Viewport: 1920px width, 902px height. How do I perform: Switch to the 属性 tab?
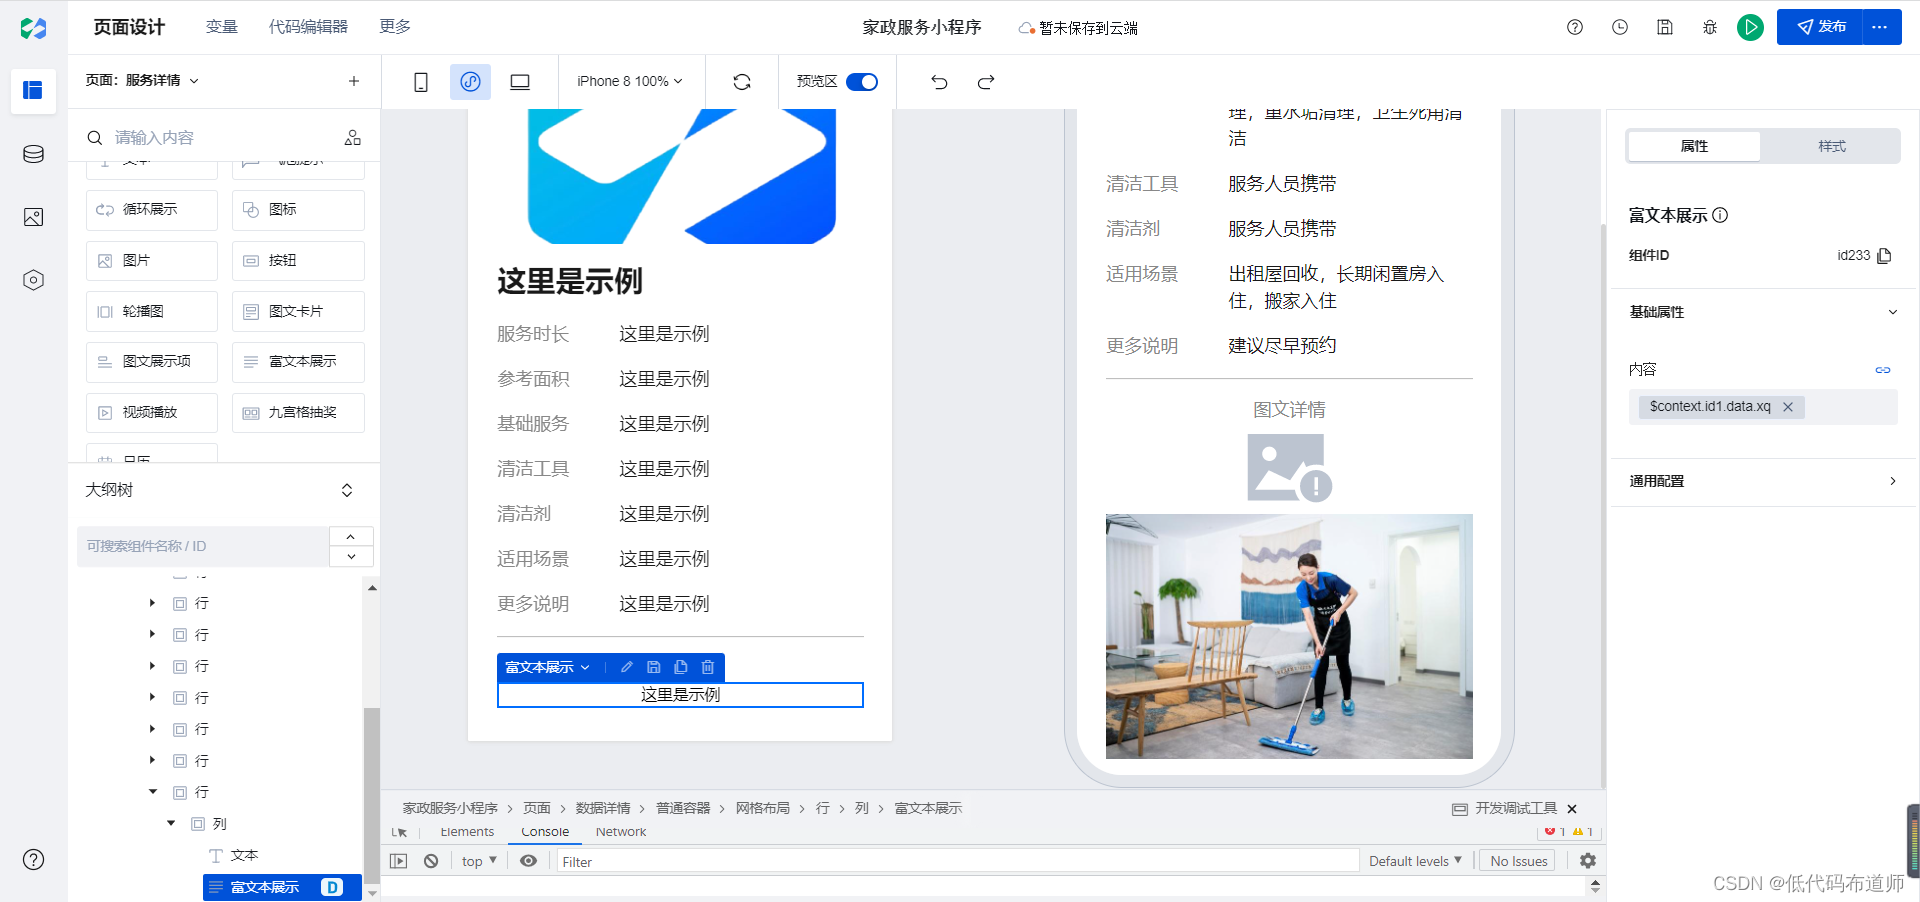pos(1694,146)
